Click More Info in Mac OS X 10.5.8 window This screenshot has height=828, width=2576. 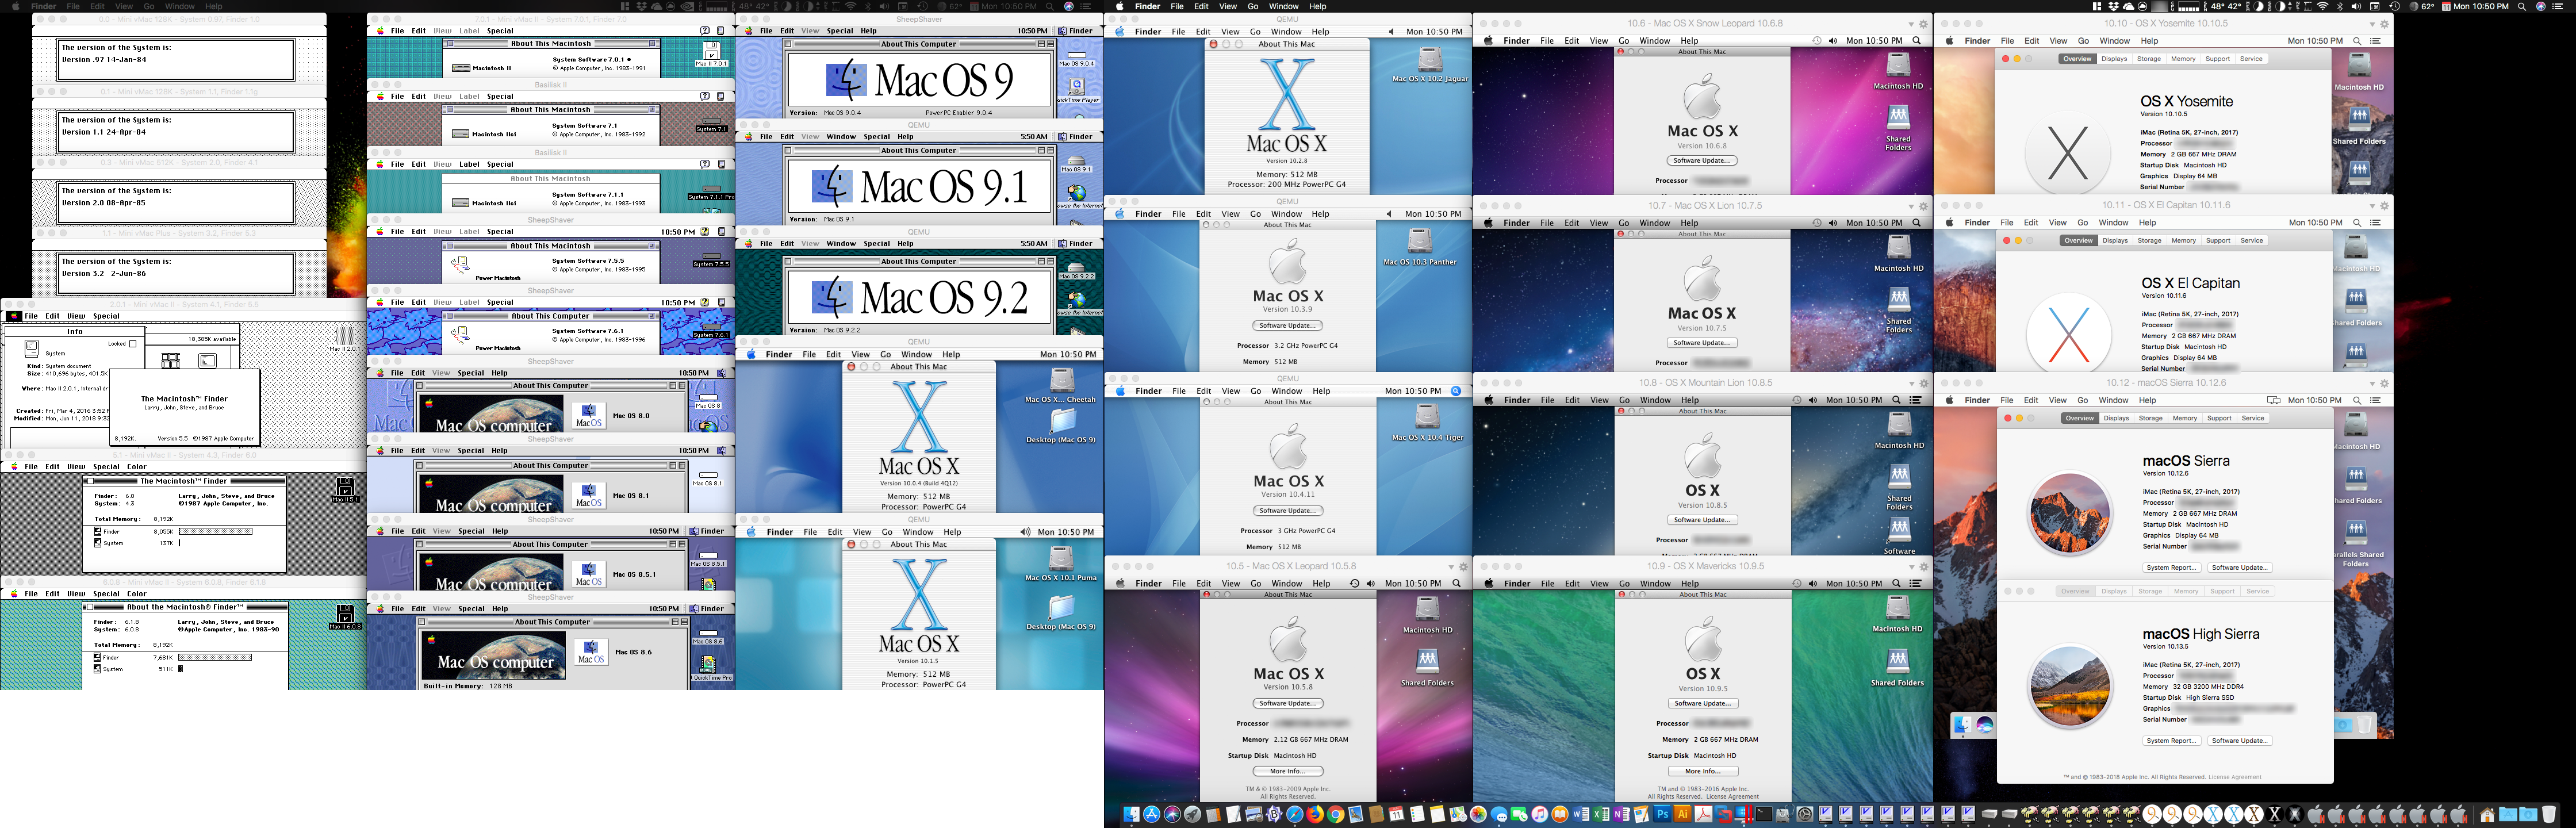[x=1288, y=771]
